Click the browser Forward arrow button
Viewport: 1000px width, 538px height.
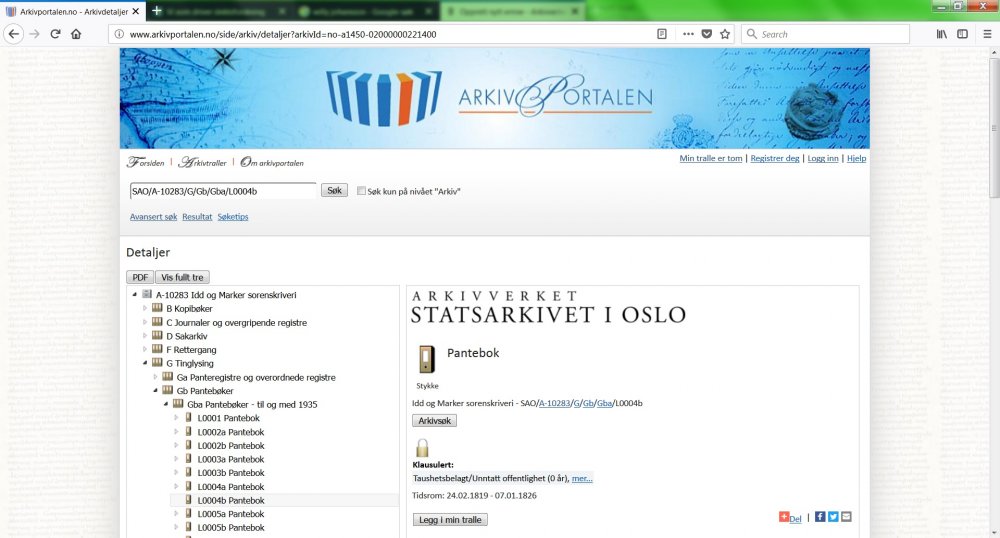[x=34, y=34]
